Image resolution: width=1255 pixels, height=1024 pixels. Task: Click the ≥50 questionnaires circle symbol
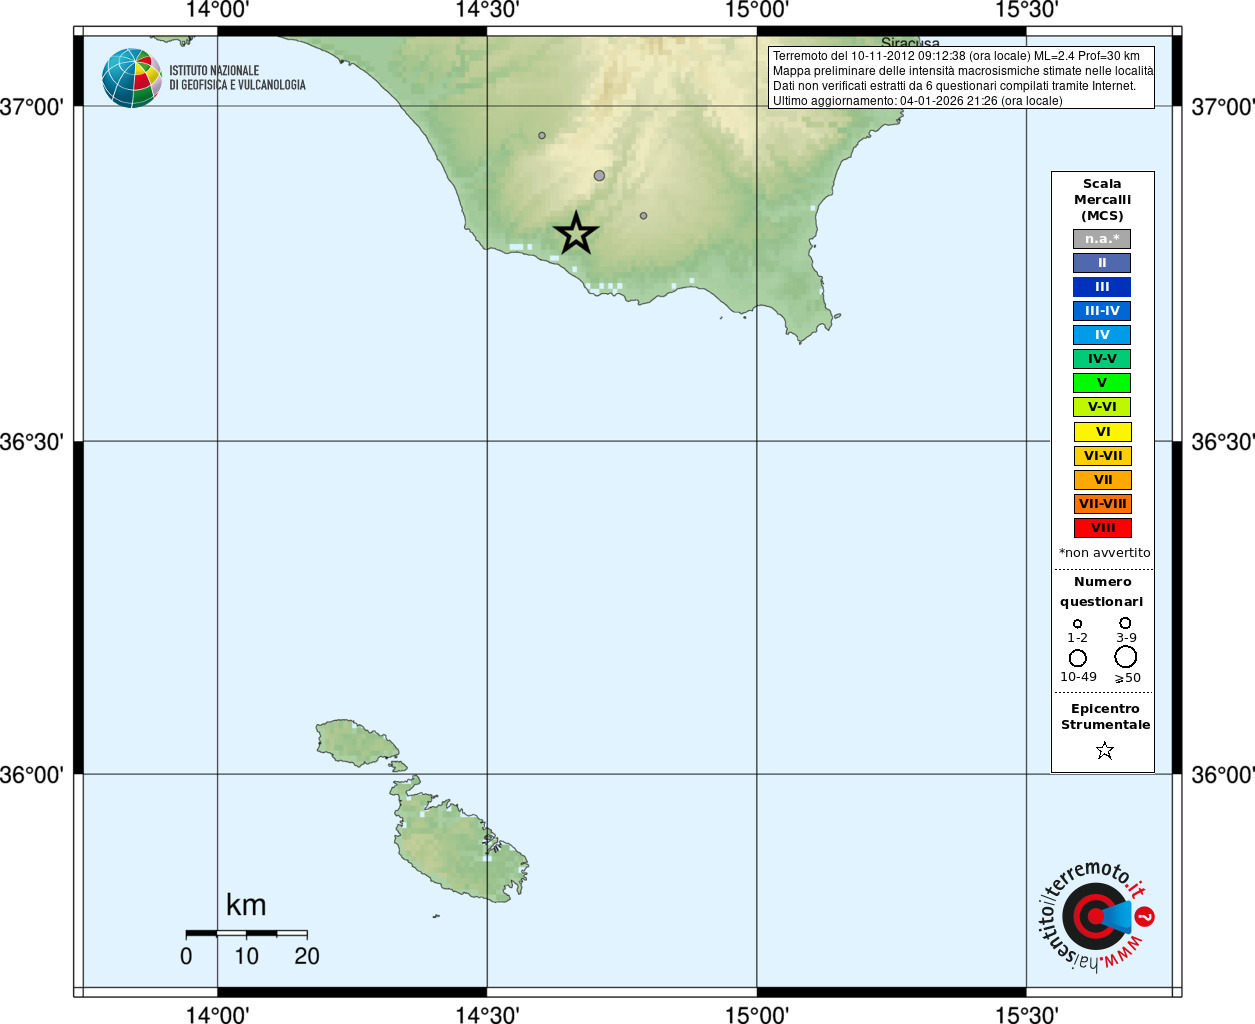click(1126, 657)
